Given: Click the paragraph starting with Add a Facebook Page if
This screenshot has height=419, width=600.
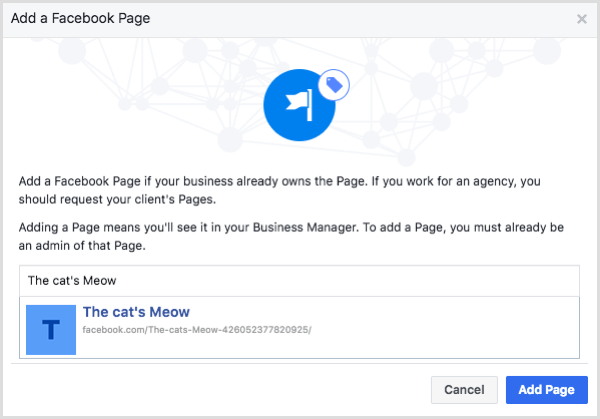Looking at the screenshot, I should [280, 190].
